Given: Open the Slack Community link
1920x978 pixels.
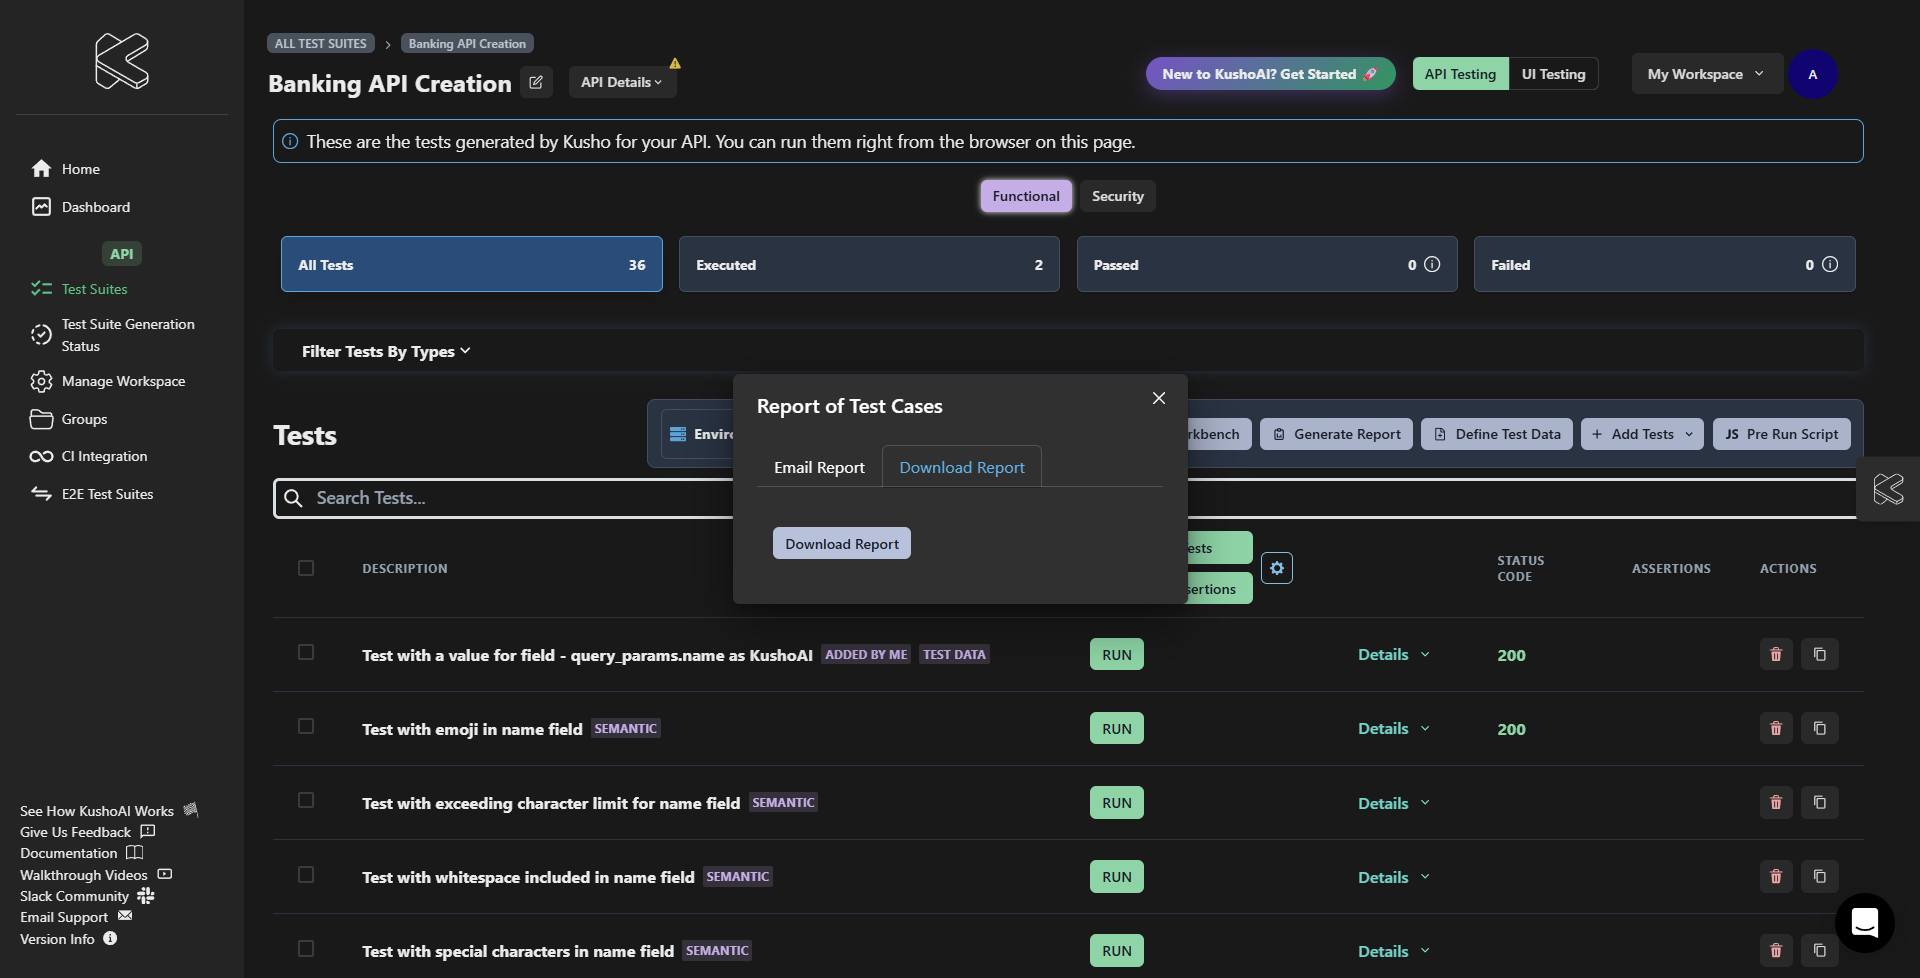Looking at the screenshot, I should (87, 896).
